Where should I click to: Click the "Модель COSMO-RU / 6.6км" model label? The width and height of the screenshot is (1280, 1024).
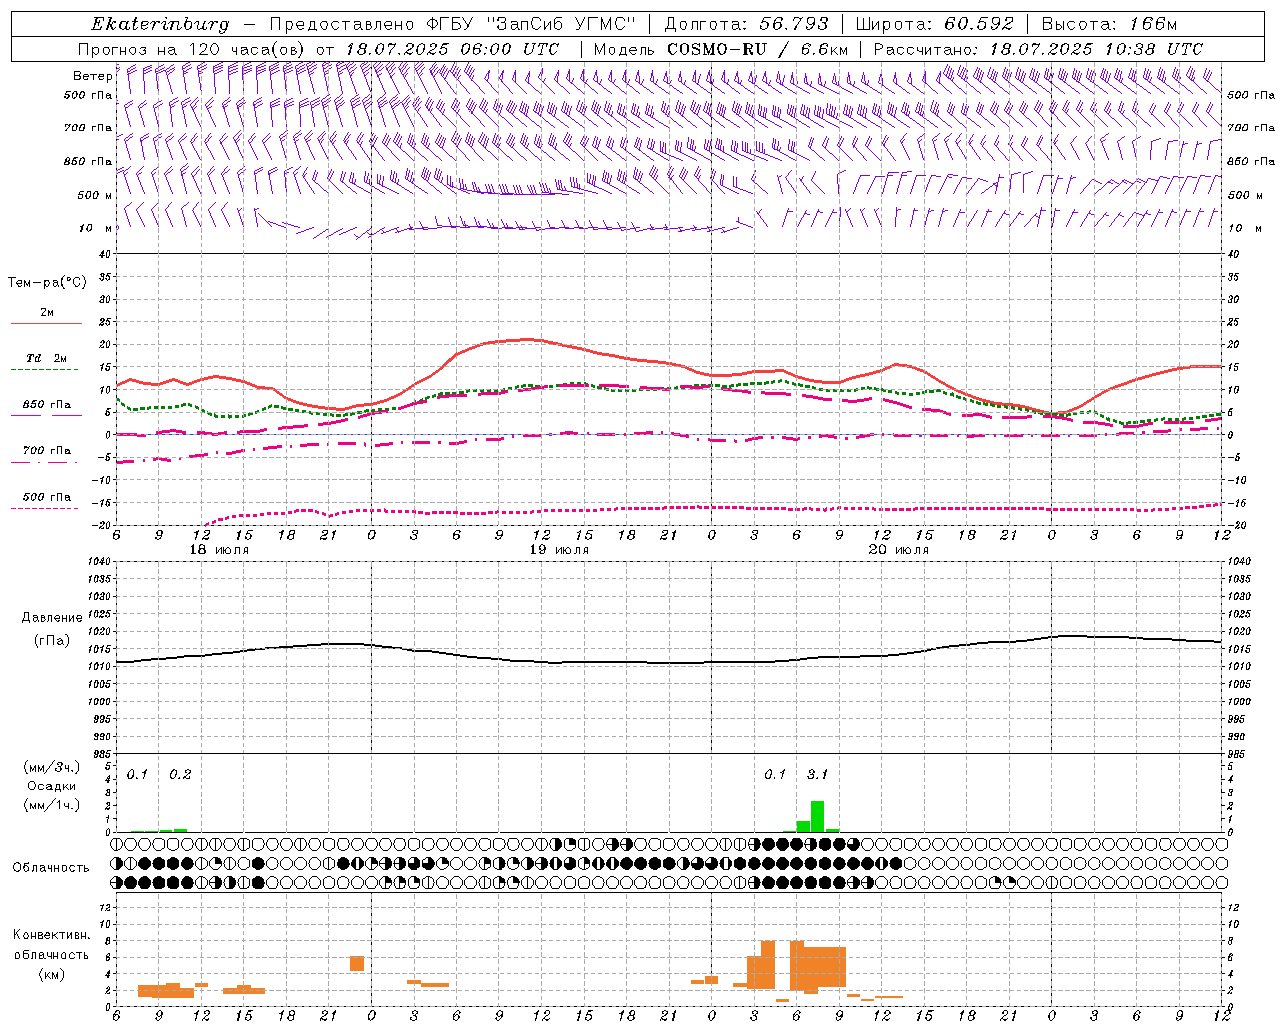pos(720,49)
